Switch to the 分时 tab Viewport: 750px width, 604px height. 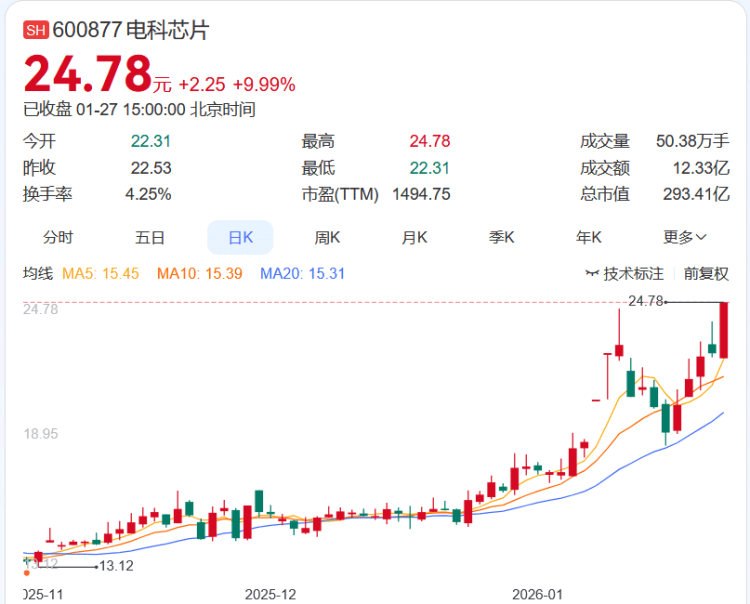click(x=58, y=237)
